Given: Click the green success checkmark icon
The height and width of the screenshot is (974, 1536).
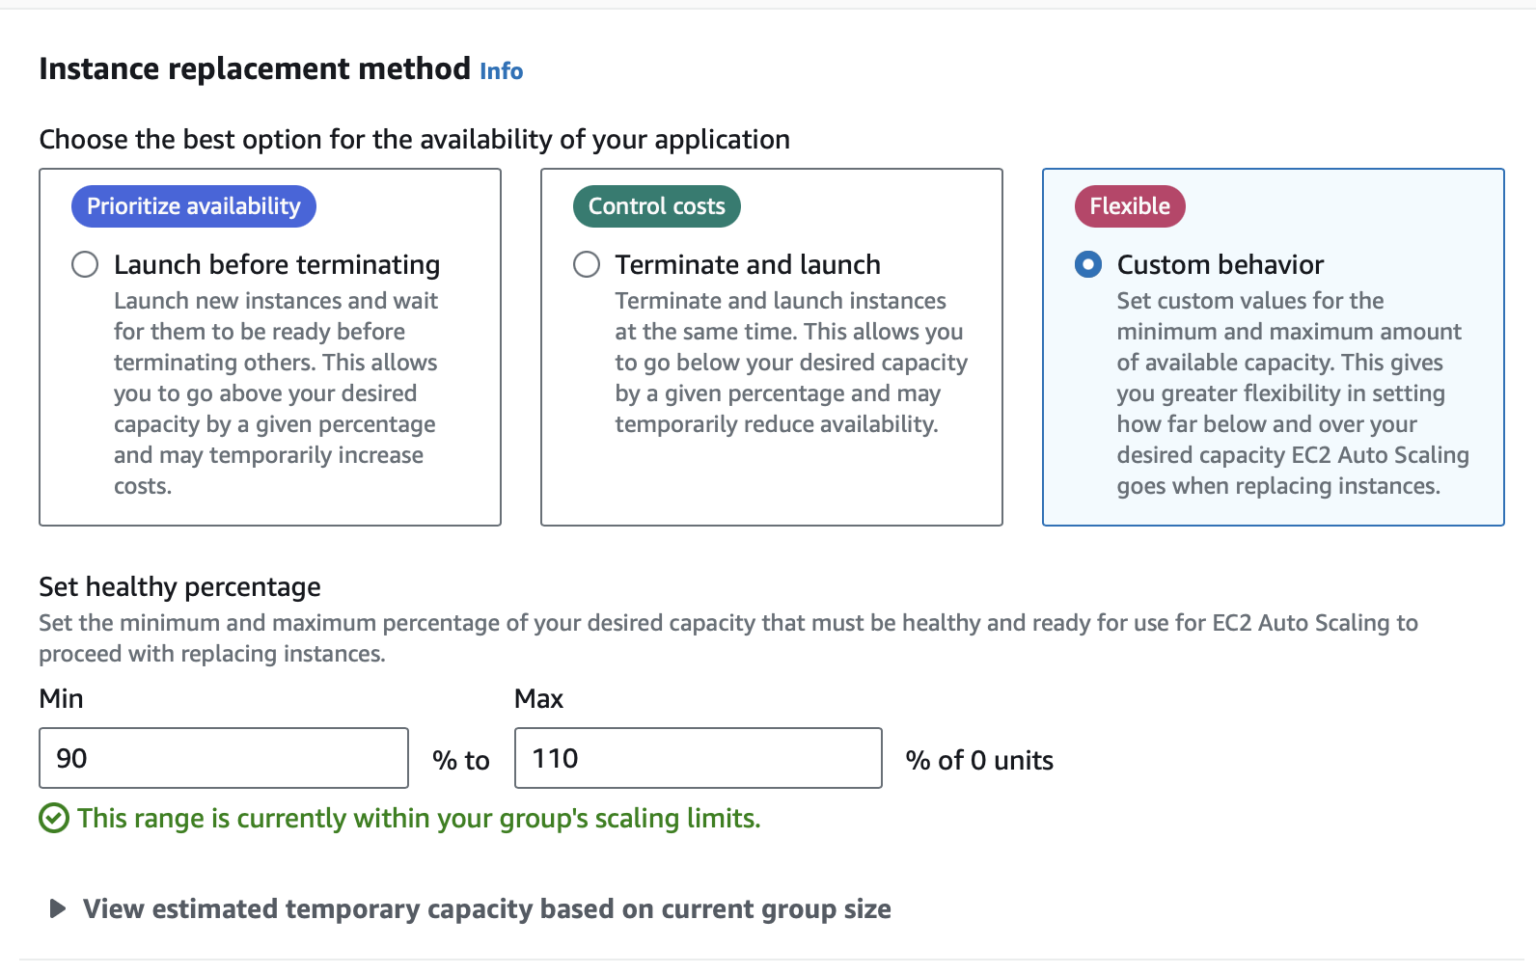Looking at the screenshot, I should tap(54, 818).
